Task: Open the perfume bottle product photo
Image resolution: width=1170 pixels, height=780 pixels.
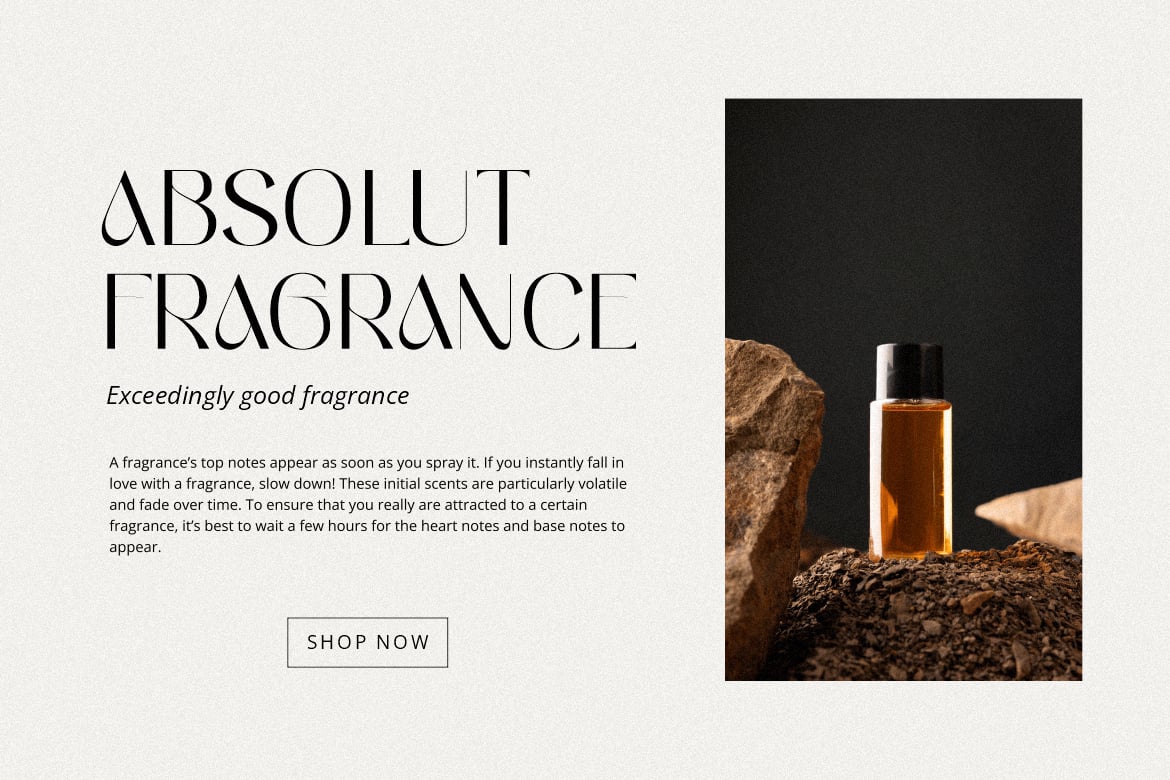Action: tap(903, 389)
